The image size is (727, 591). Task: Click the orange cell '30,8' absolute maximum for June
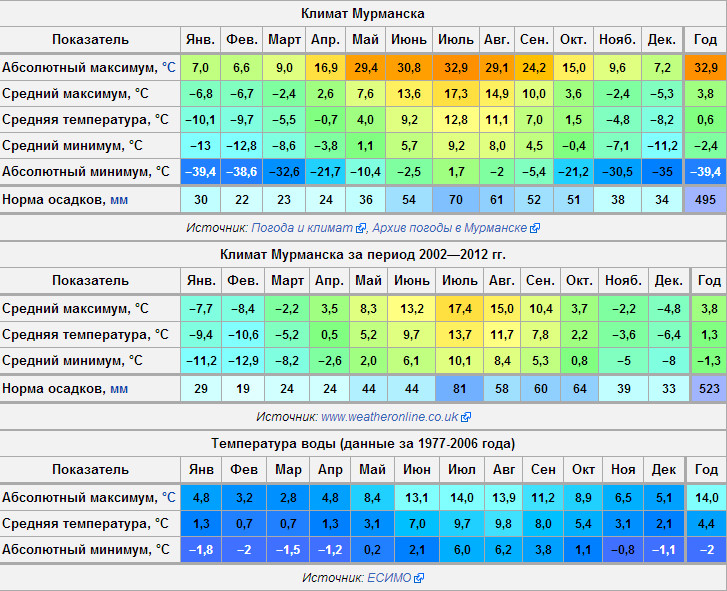click(408, 68)
